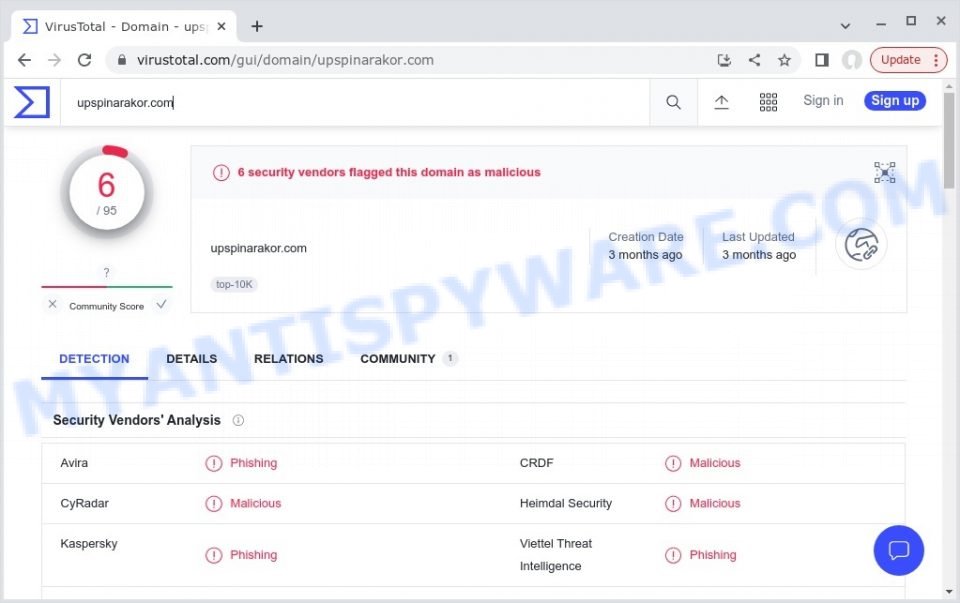960x603 pixels.
Task: Click the alert icon next to Kaspersky Phishing
Action: point(214,555)
